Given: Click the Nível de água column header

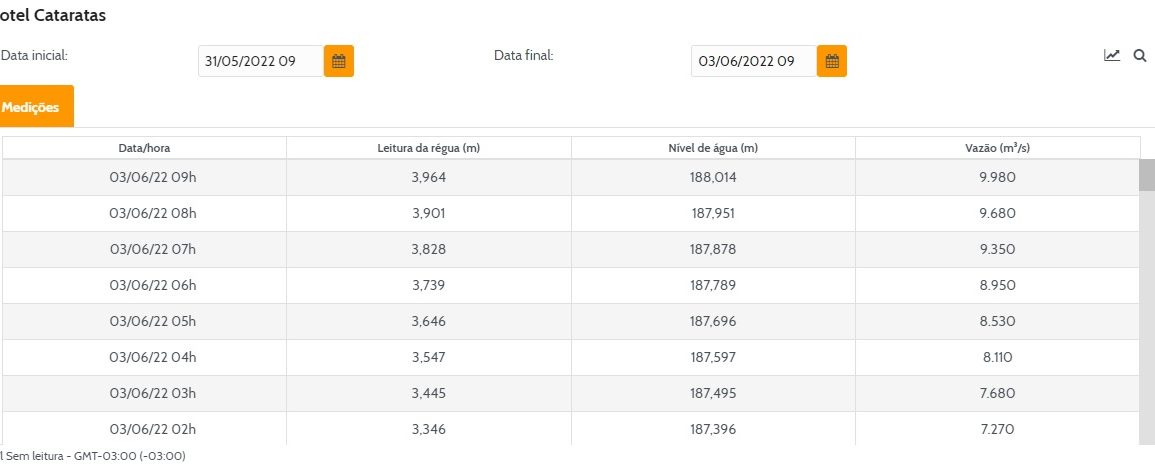Looking at the screenshot, I should pos(712,148).
